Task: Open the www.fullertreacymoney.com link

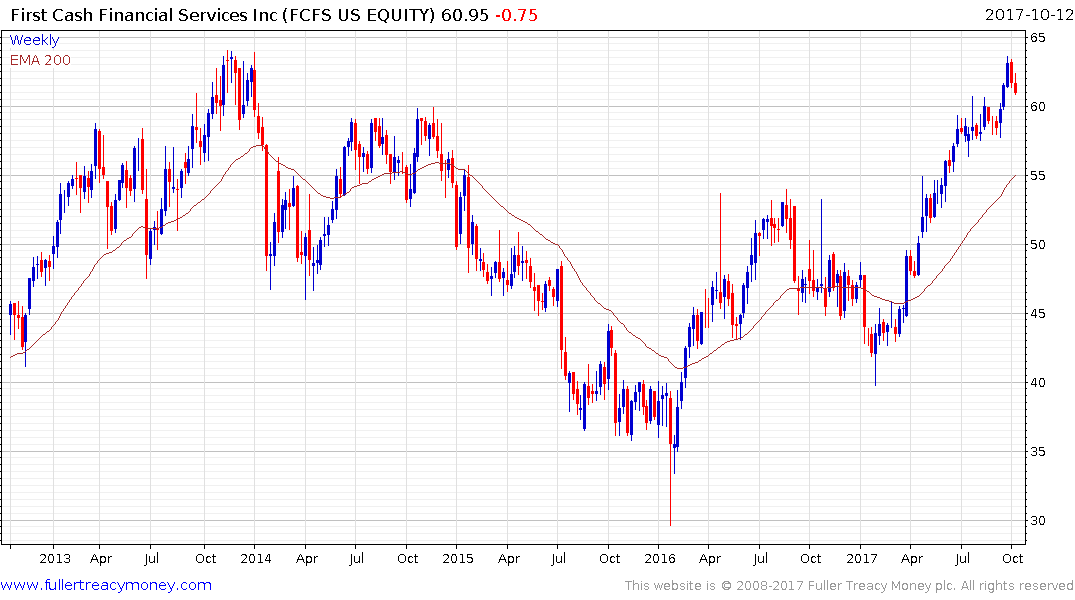Action: [x=106, y=585]
